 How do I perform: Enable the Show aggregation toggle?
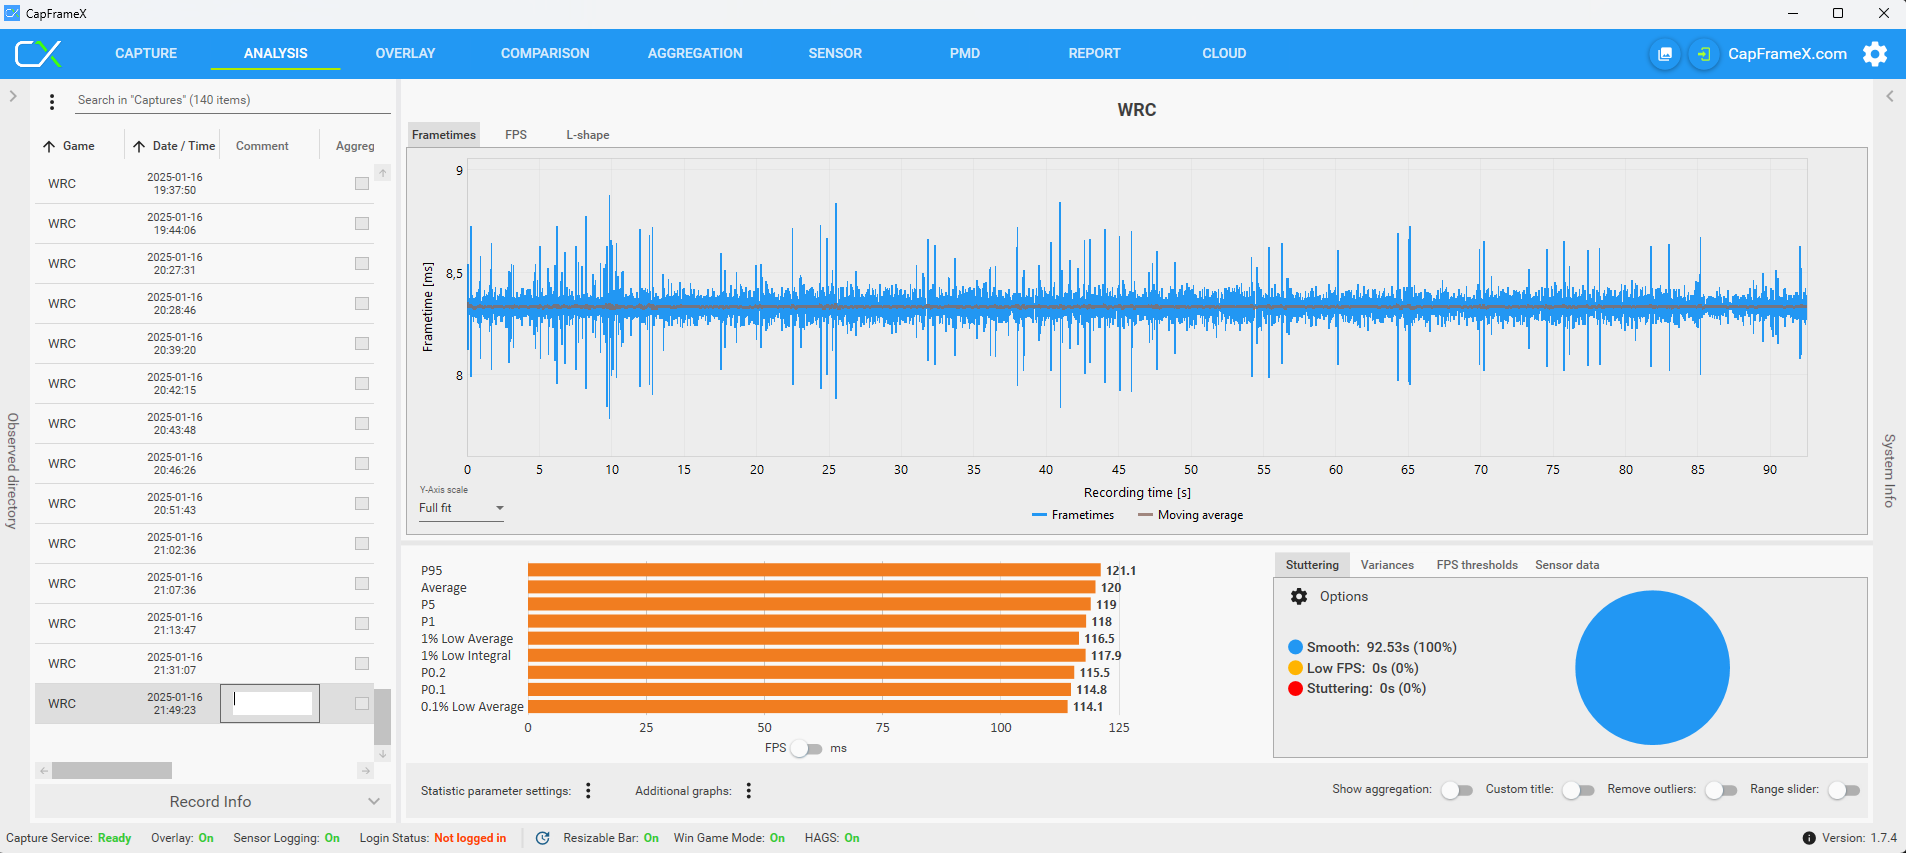[1456, 790]
